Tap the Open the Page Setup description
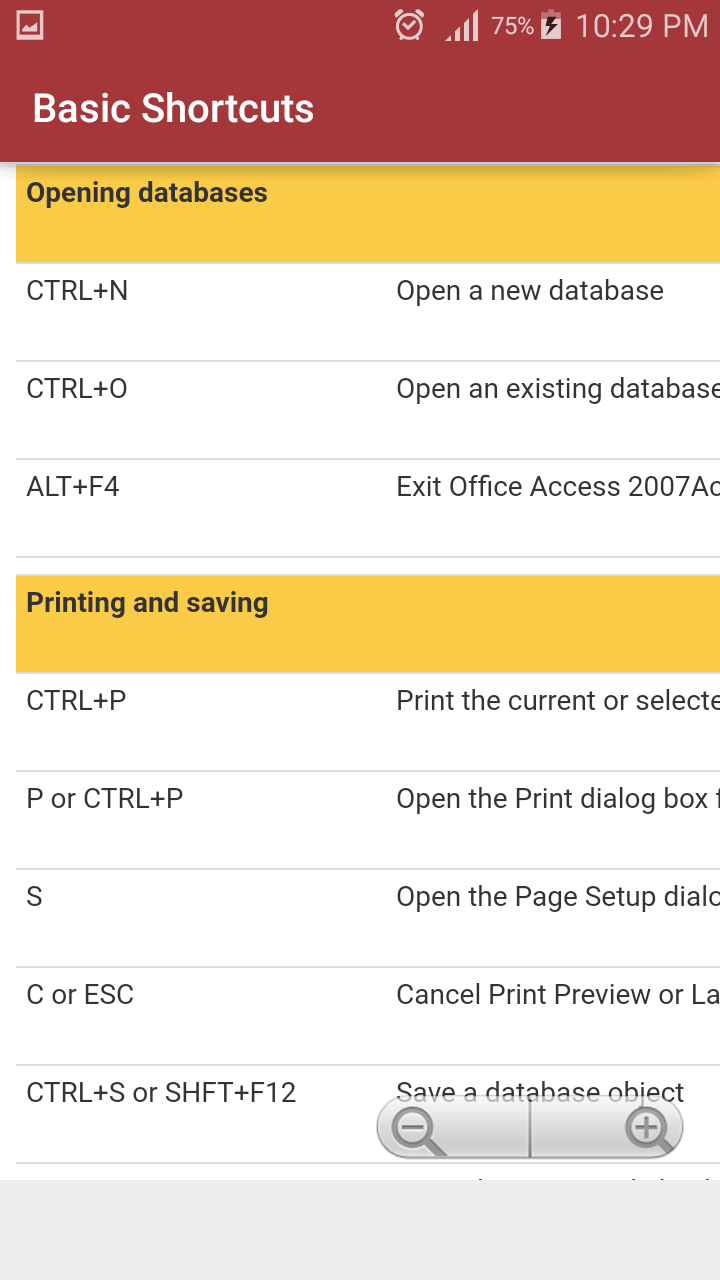The height and width of the screenshot is (1280, 720). (558, 897)
